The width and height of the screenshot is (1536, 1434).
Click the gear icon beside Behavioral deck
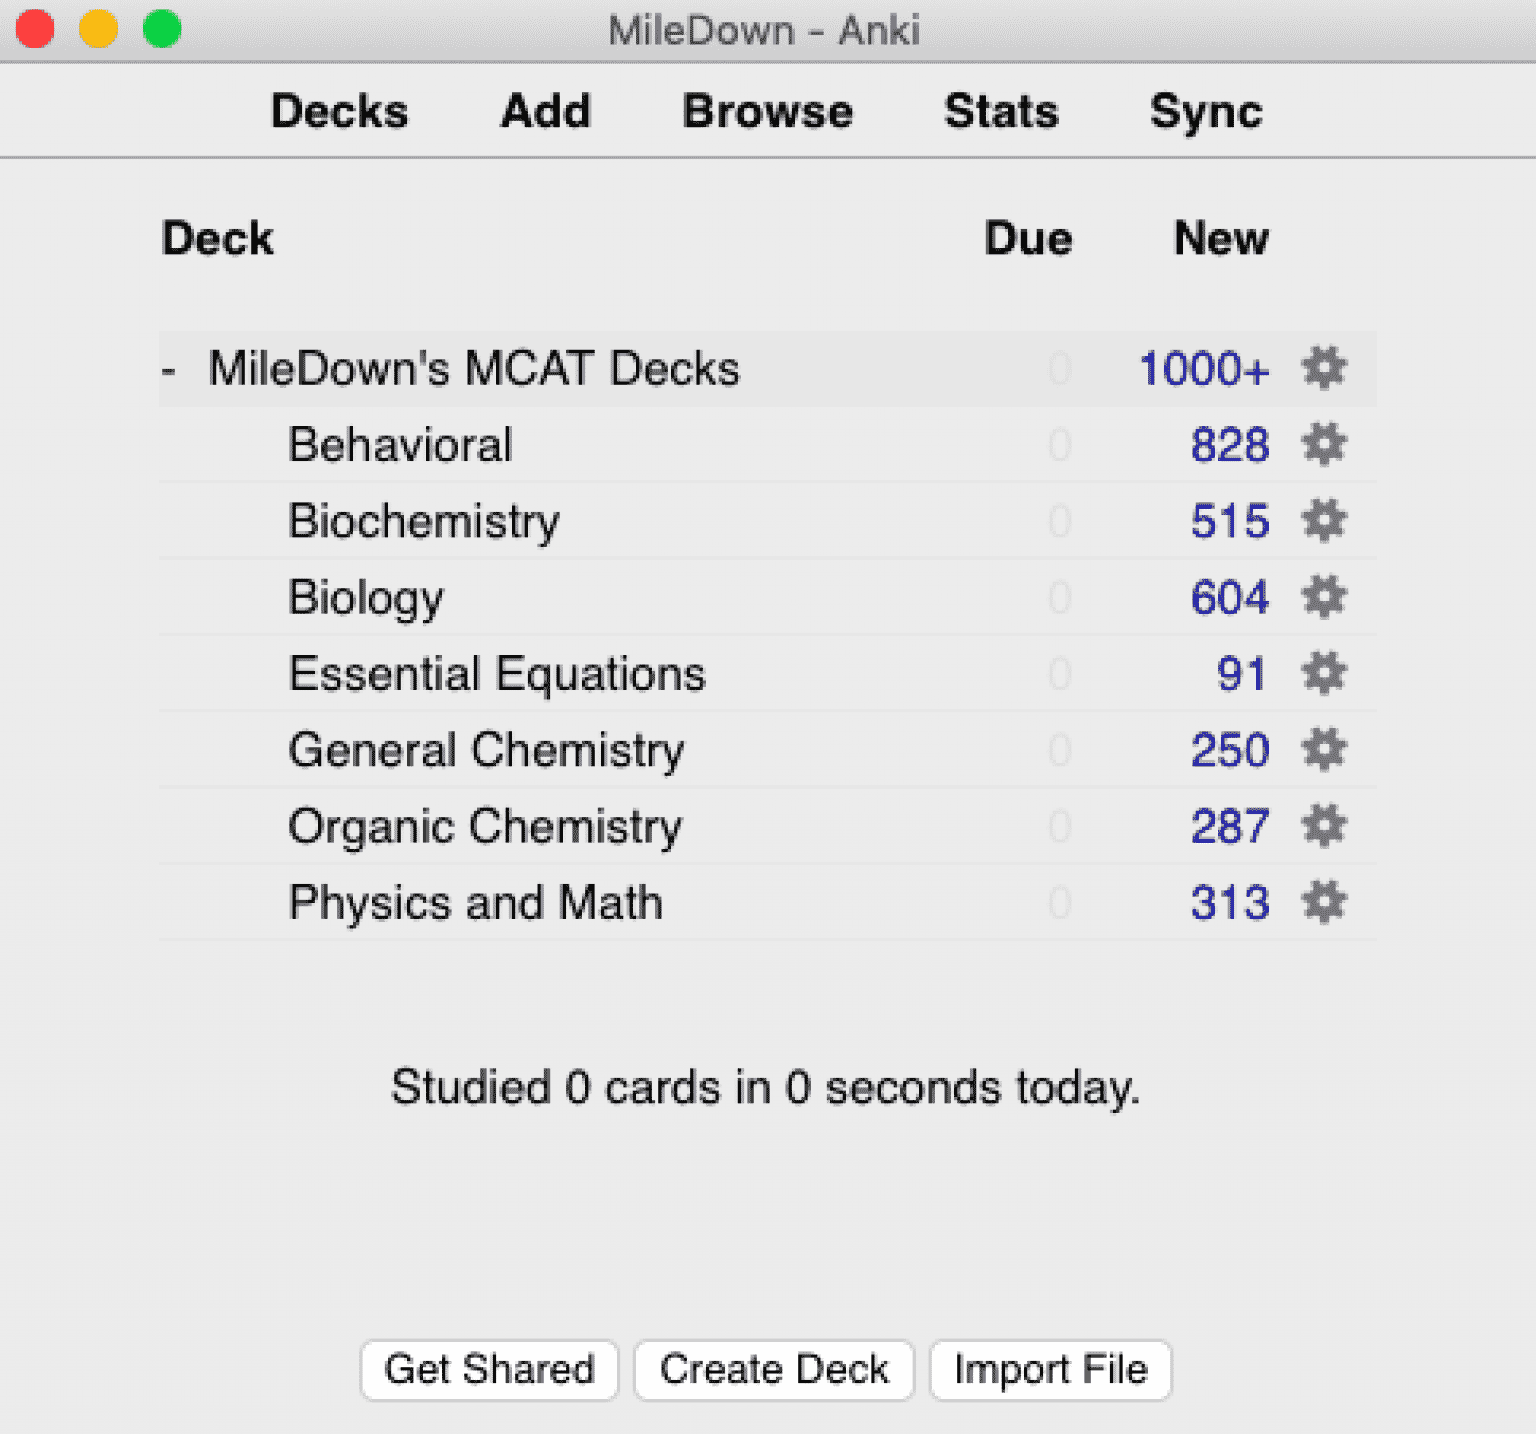pyautogui.click(x=1324, y=445)
